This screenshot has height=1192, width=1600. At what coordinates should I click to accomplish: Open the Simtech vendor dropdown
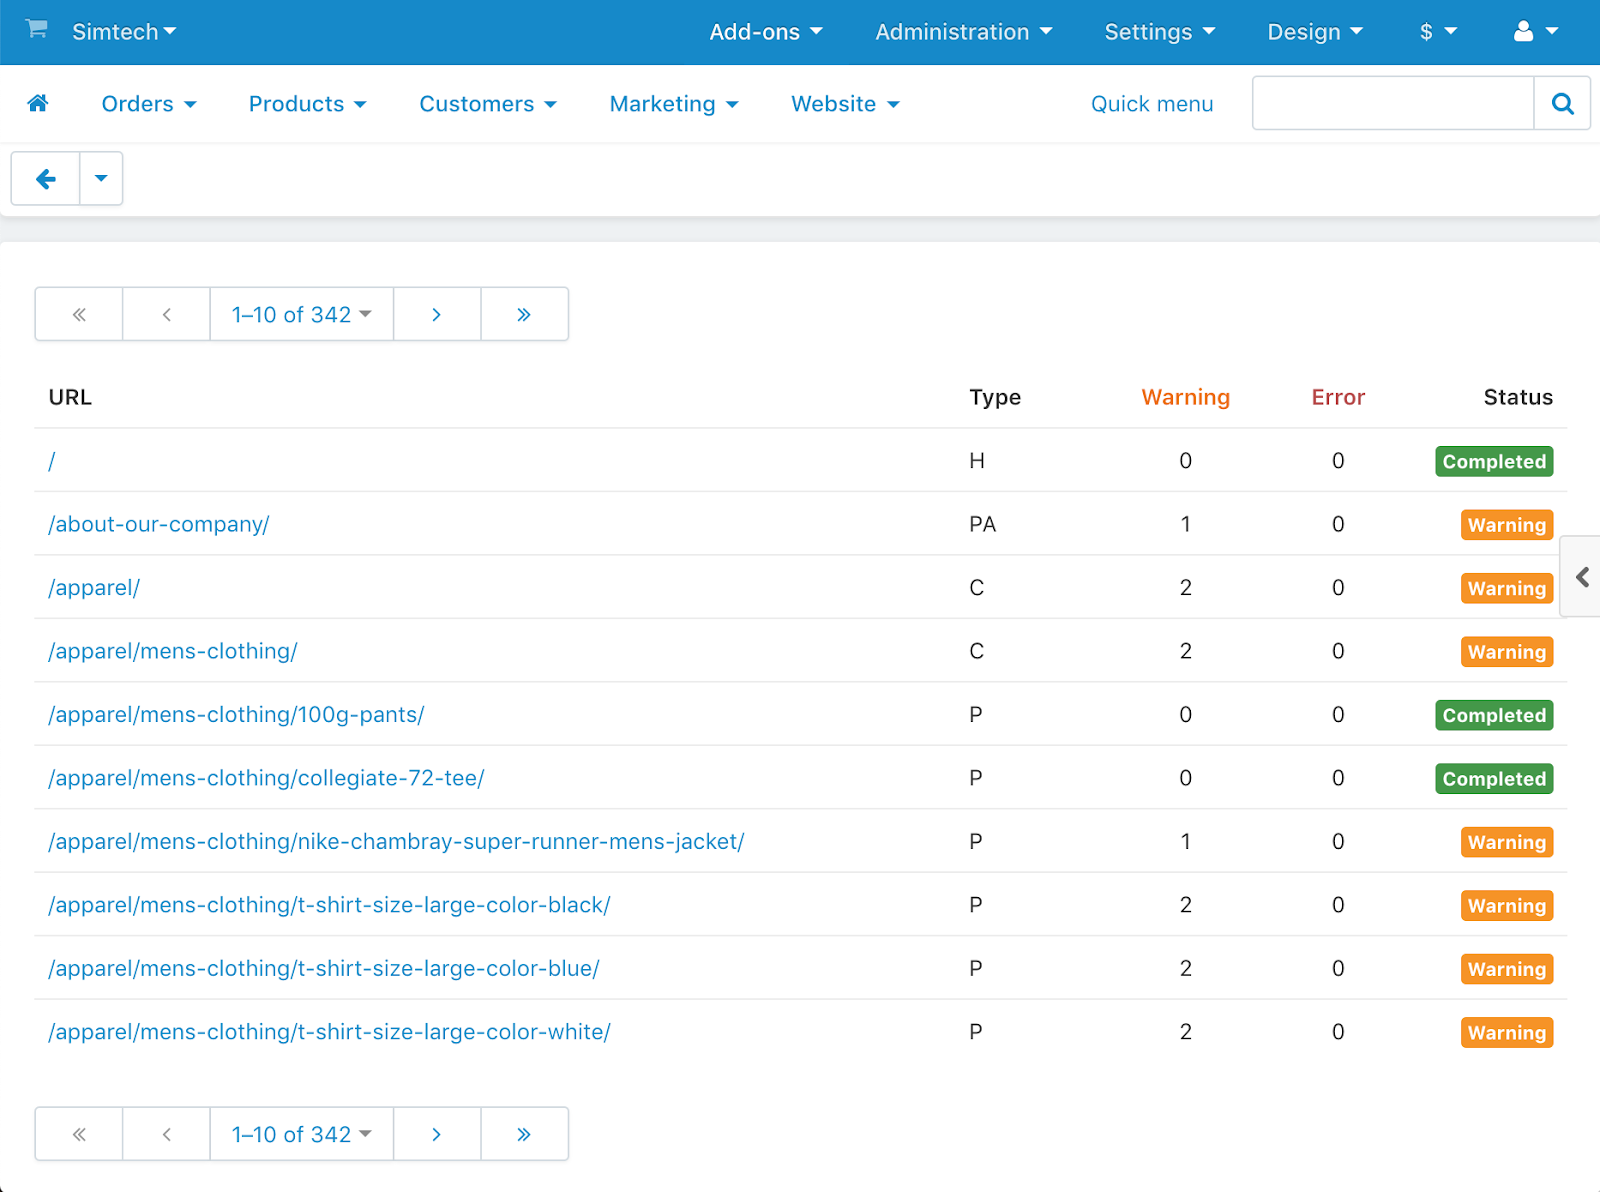pos(124,32)
